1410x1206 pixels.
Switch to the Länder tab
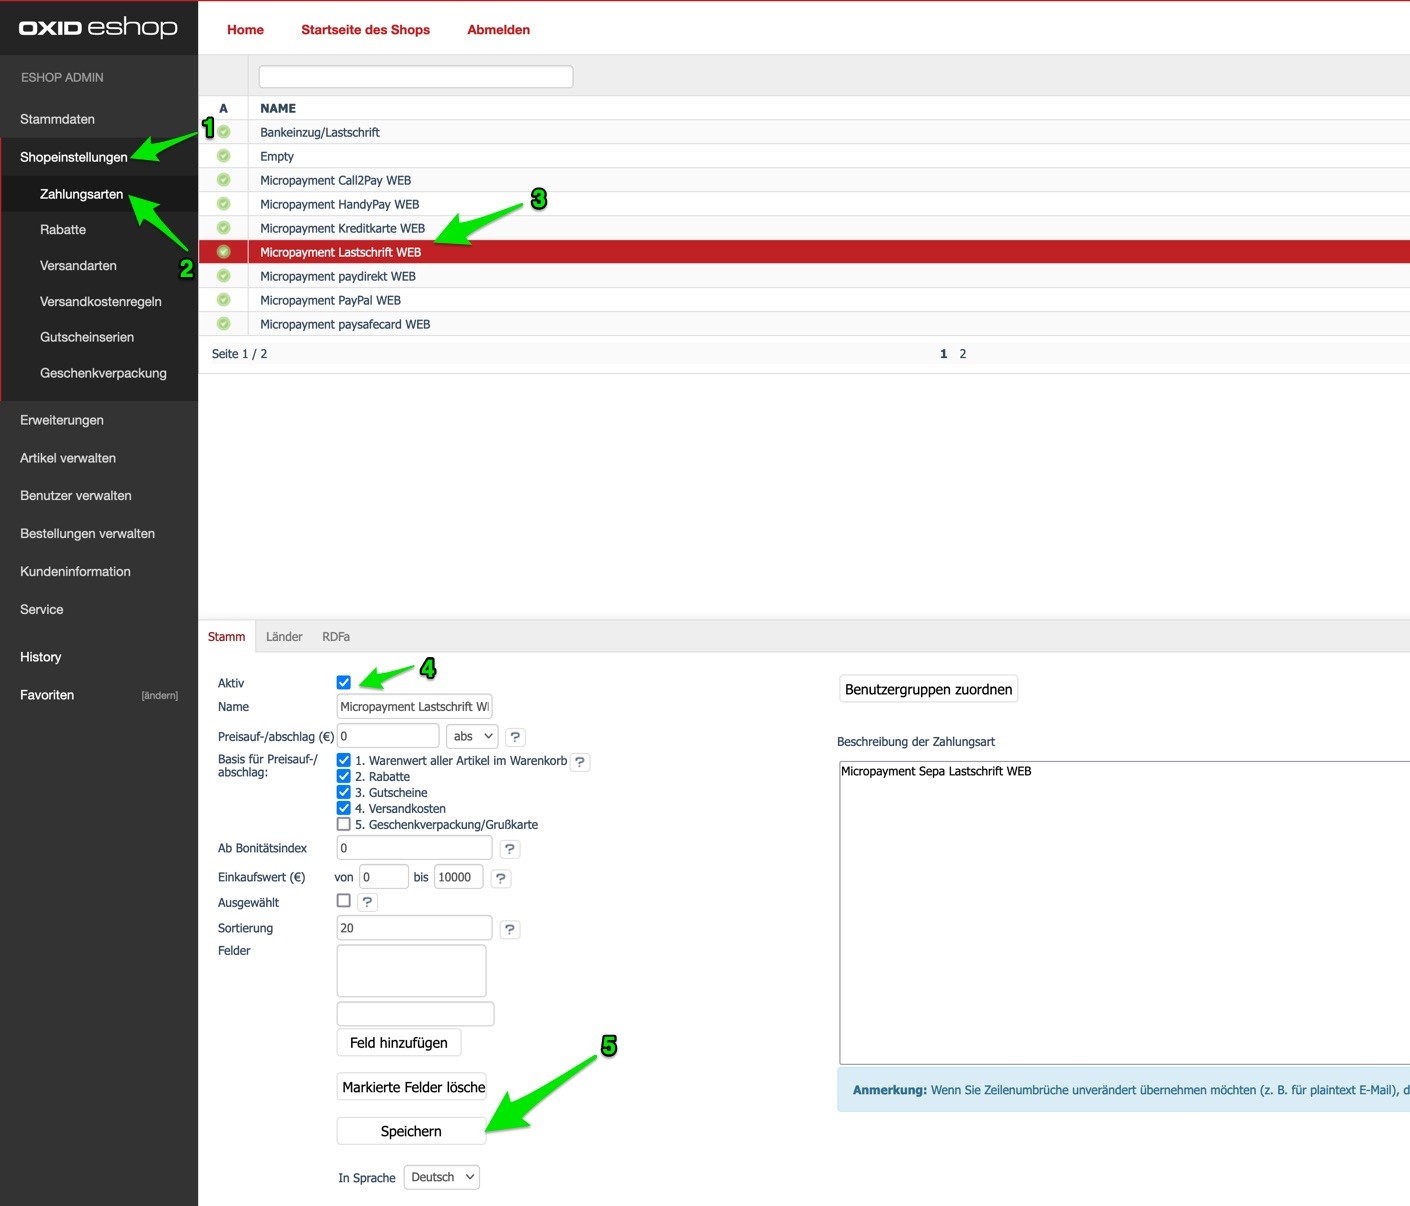pos(284,637)
